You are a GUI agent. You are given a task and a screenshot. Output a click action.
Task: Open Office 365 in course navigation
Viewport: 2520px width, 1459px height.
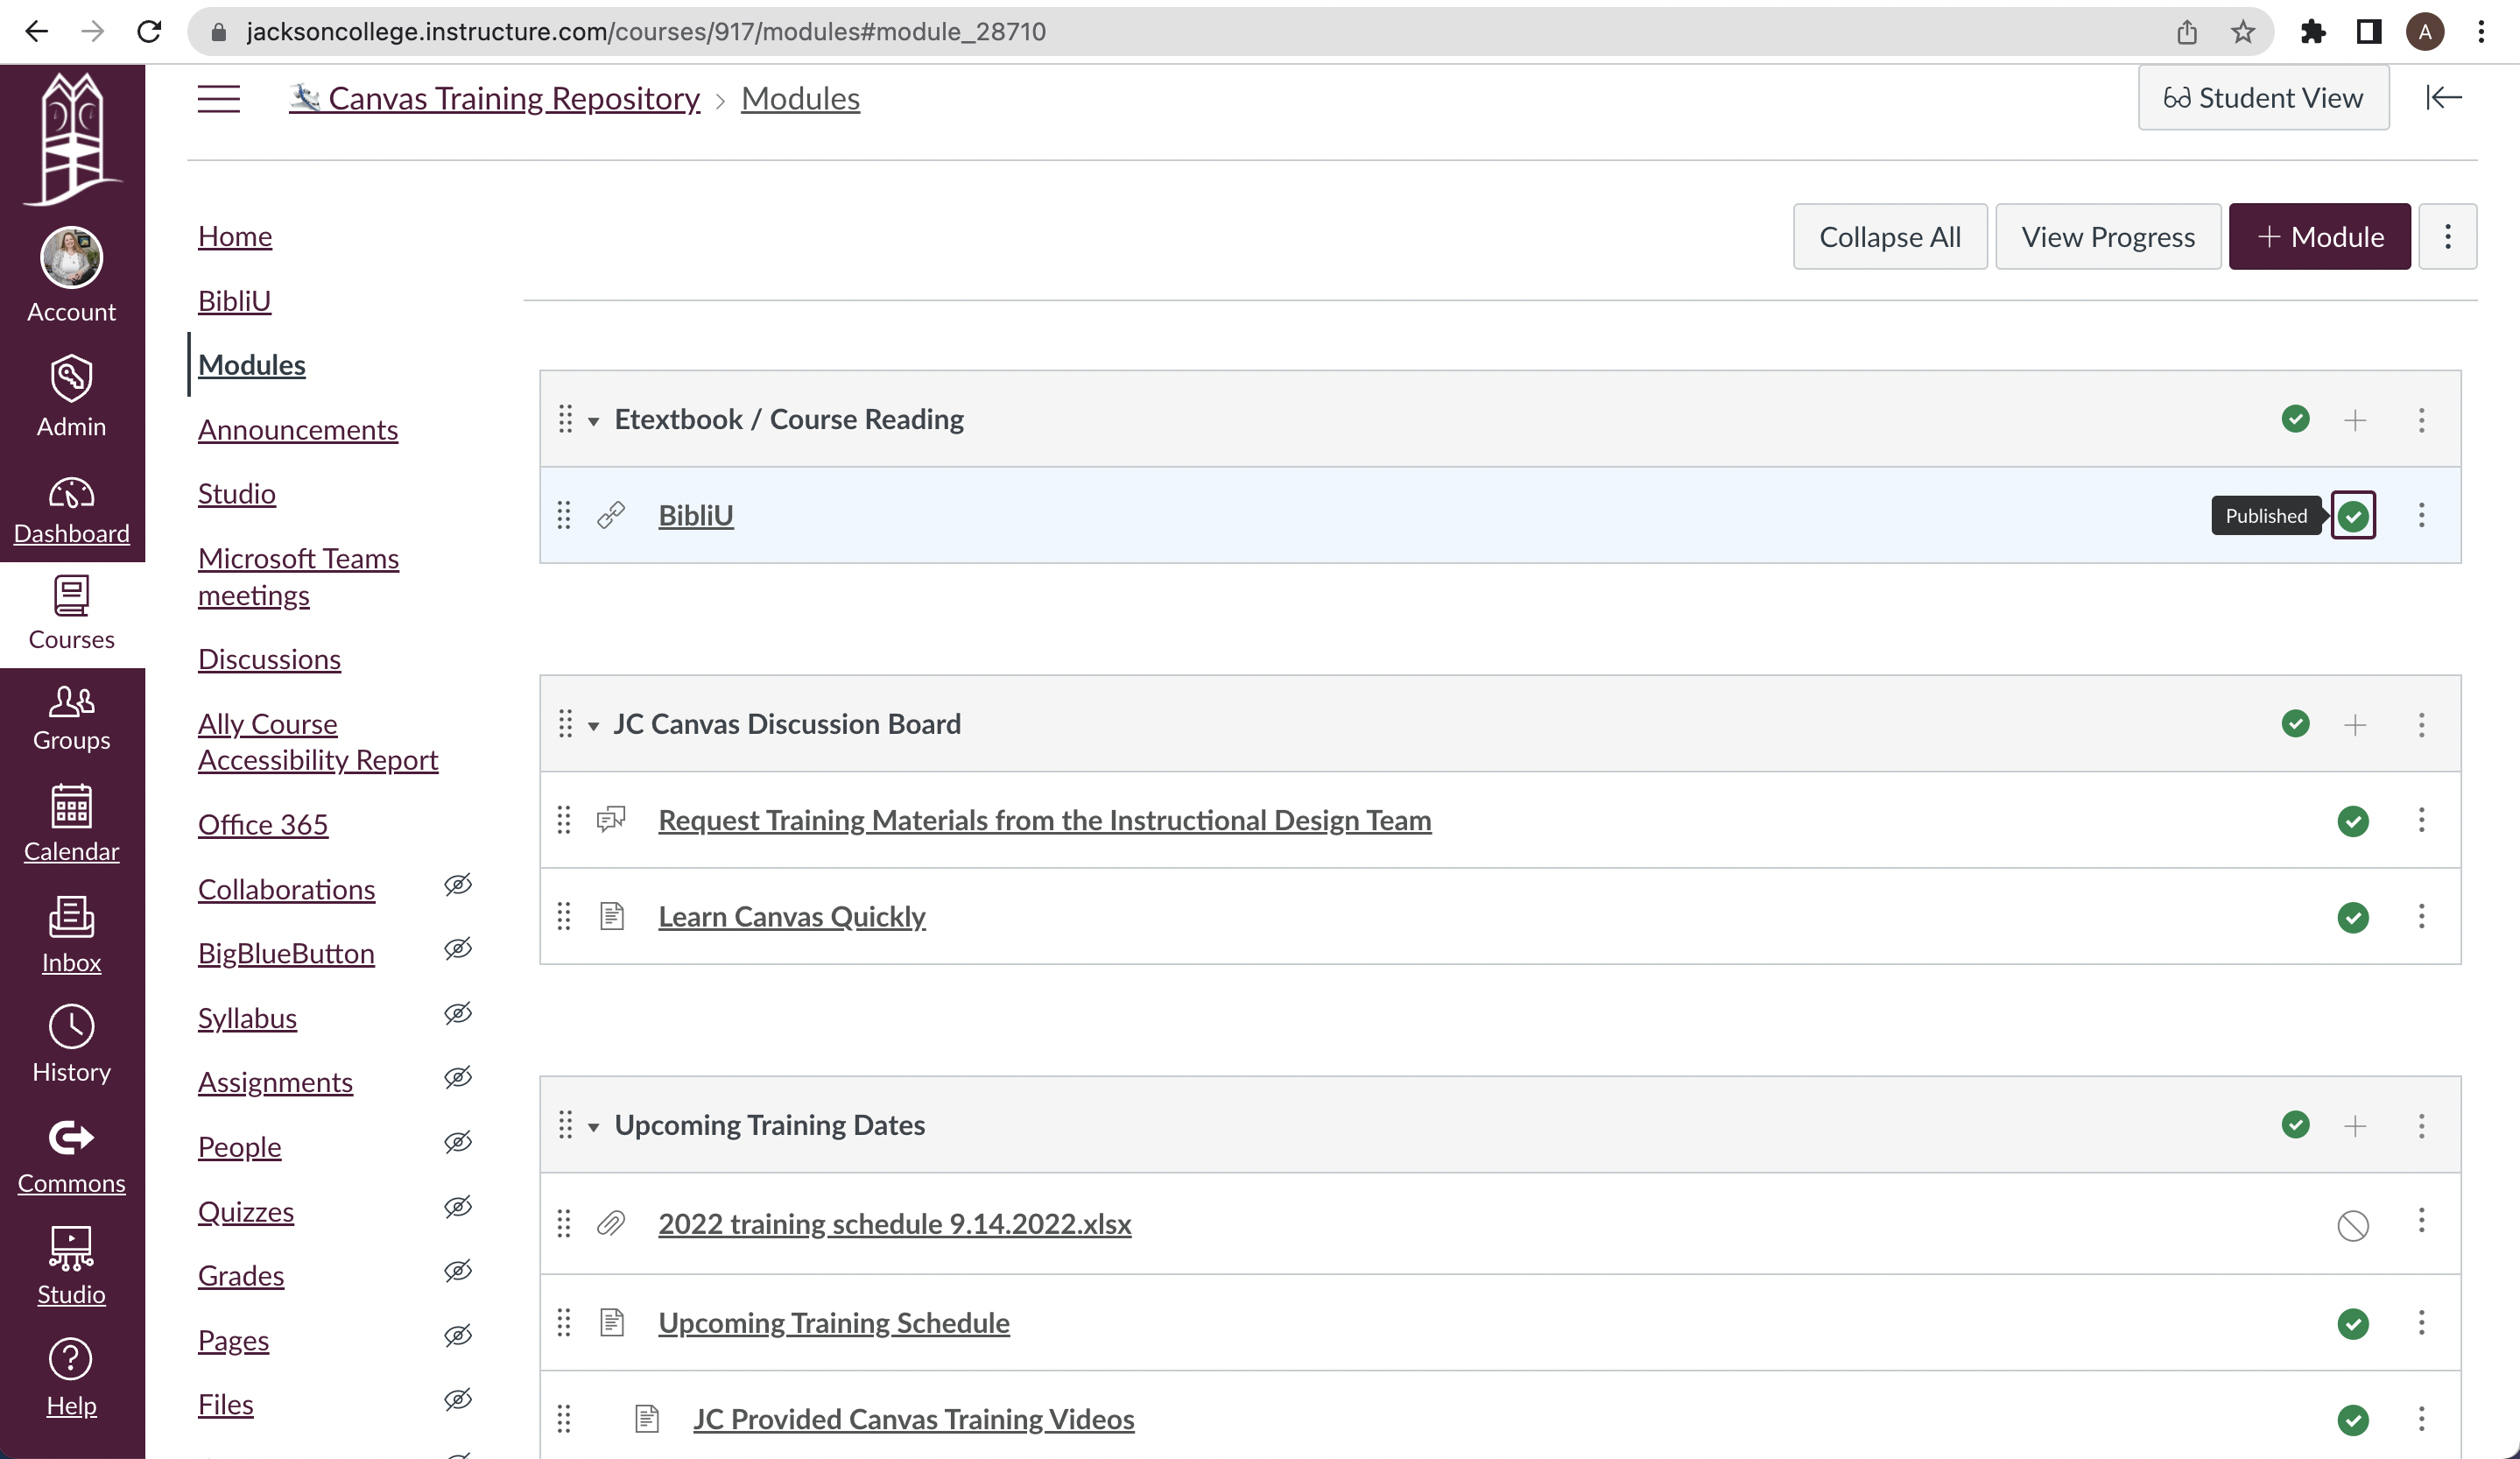pos(263,824)
